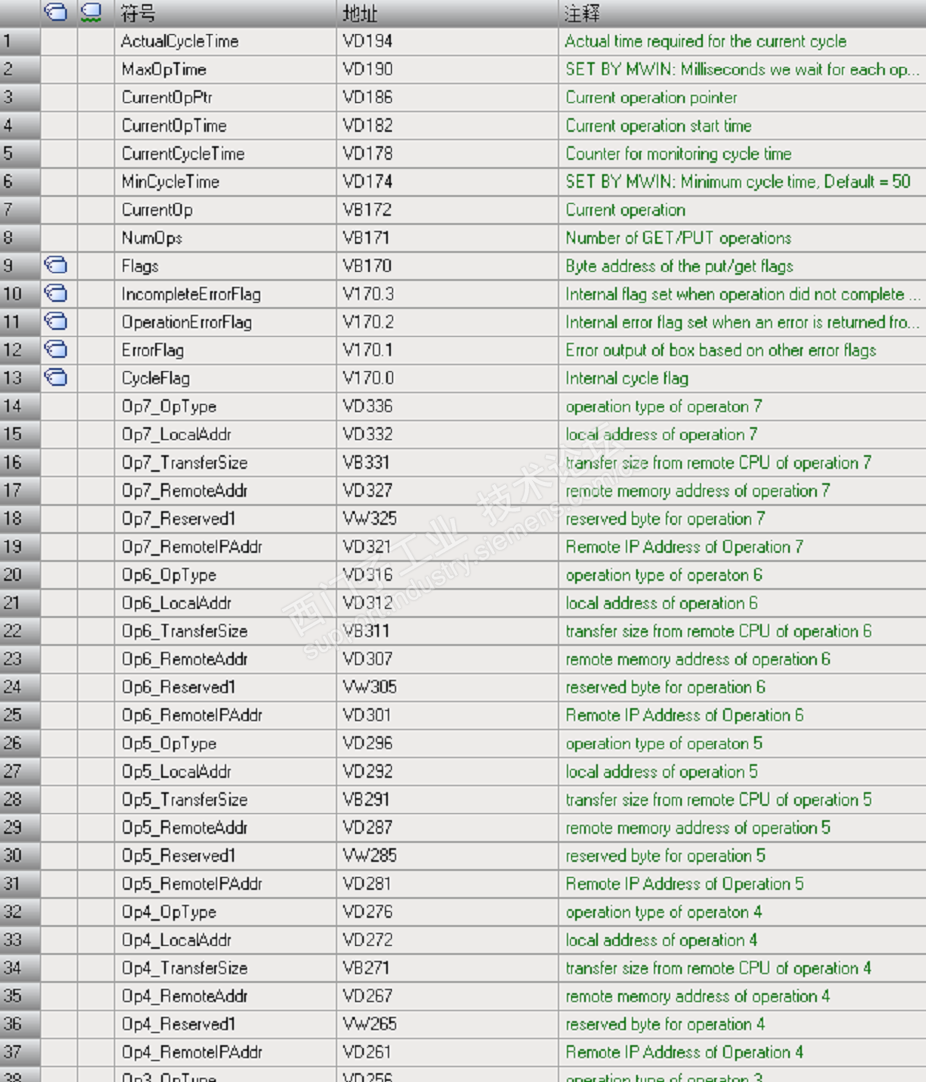Click address cell VD174
Screen dimensions: 926x1082
pyautogui.click(x=448, y=181)
